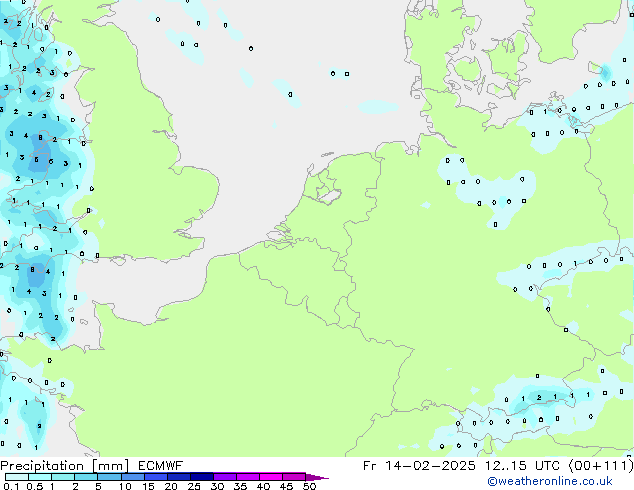This screenshot has width=634, height=490.
Task: Click the 0.1–0.5 mm legend color swatch
Action: click(x=17, y=477)
